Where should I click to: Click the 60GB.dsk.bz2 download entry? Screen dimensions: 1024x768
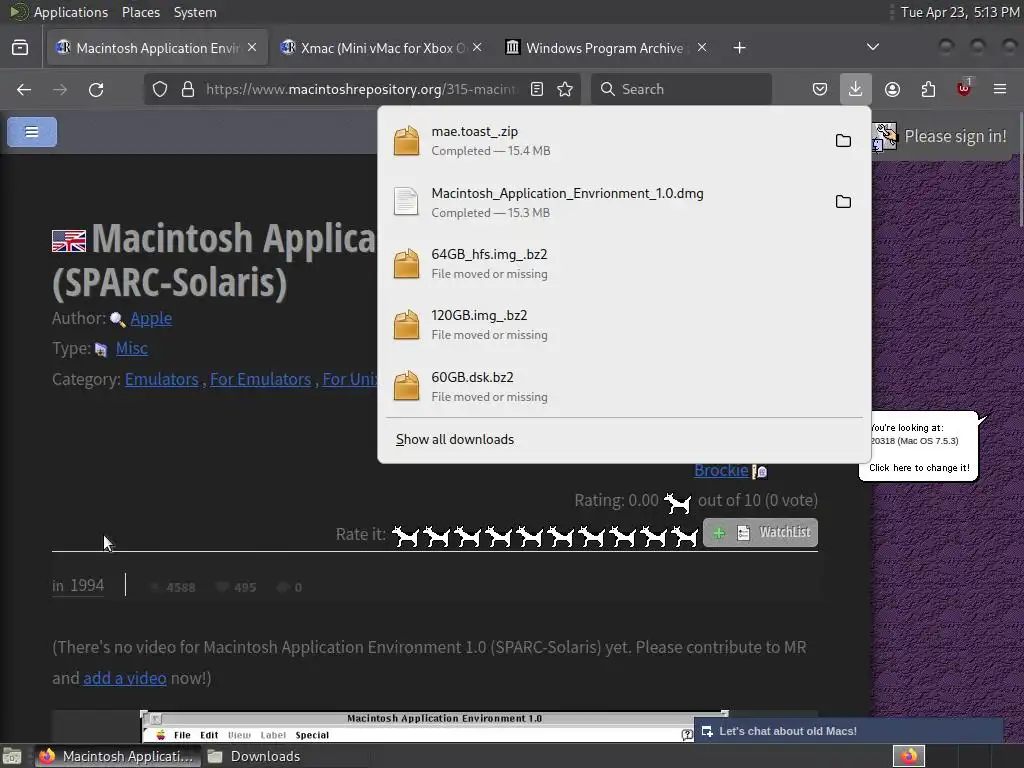point(624,387)
